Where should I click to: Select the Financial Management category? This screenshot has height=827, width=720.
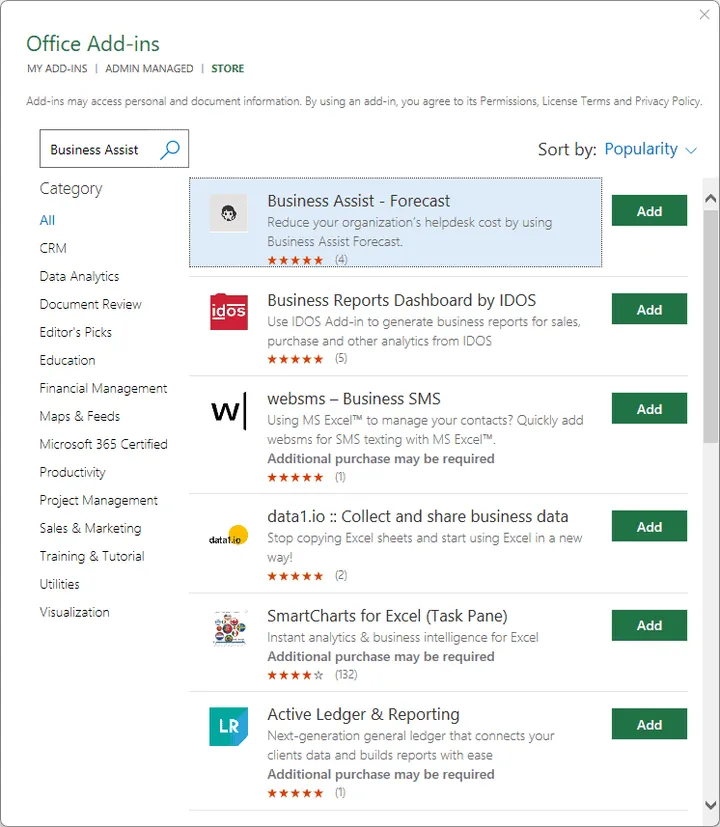(103, 388)
